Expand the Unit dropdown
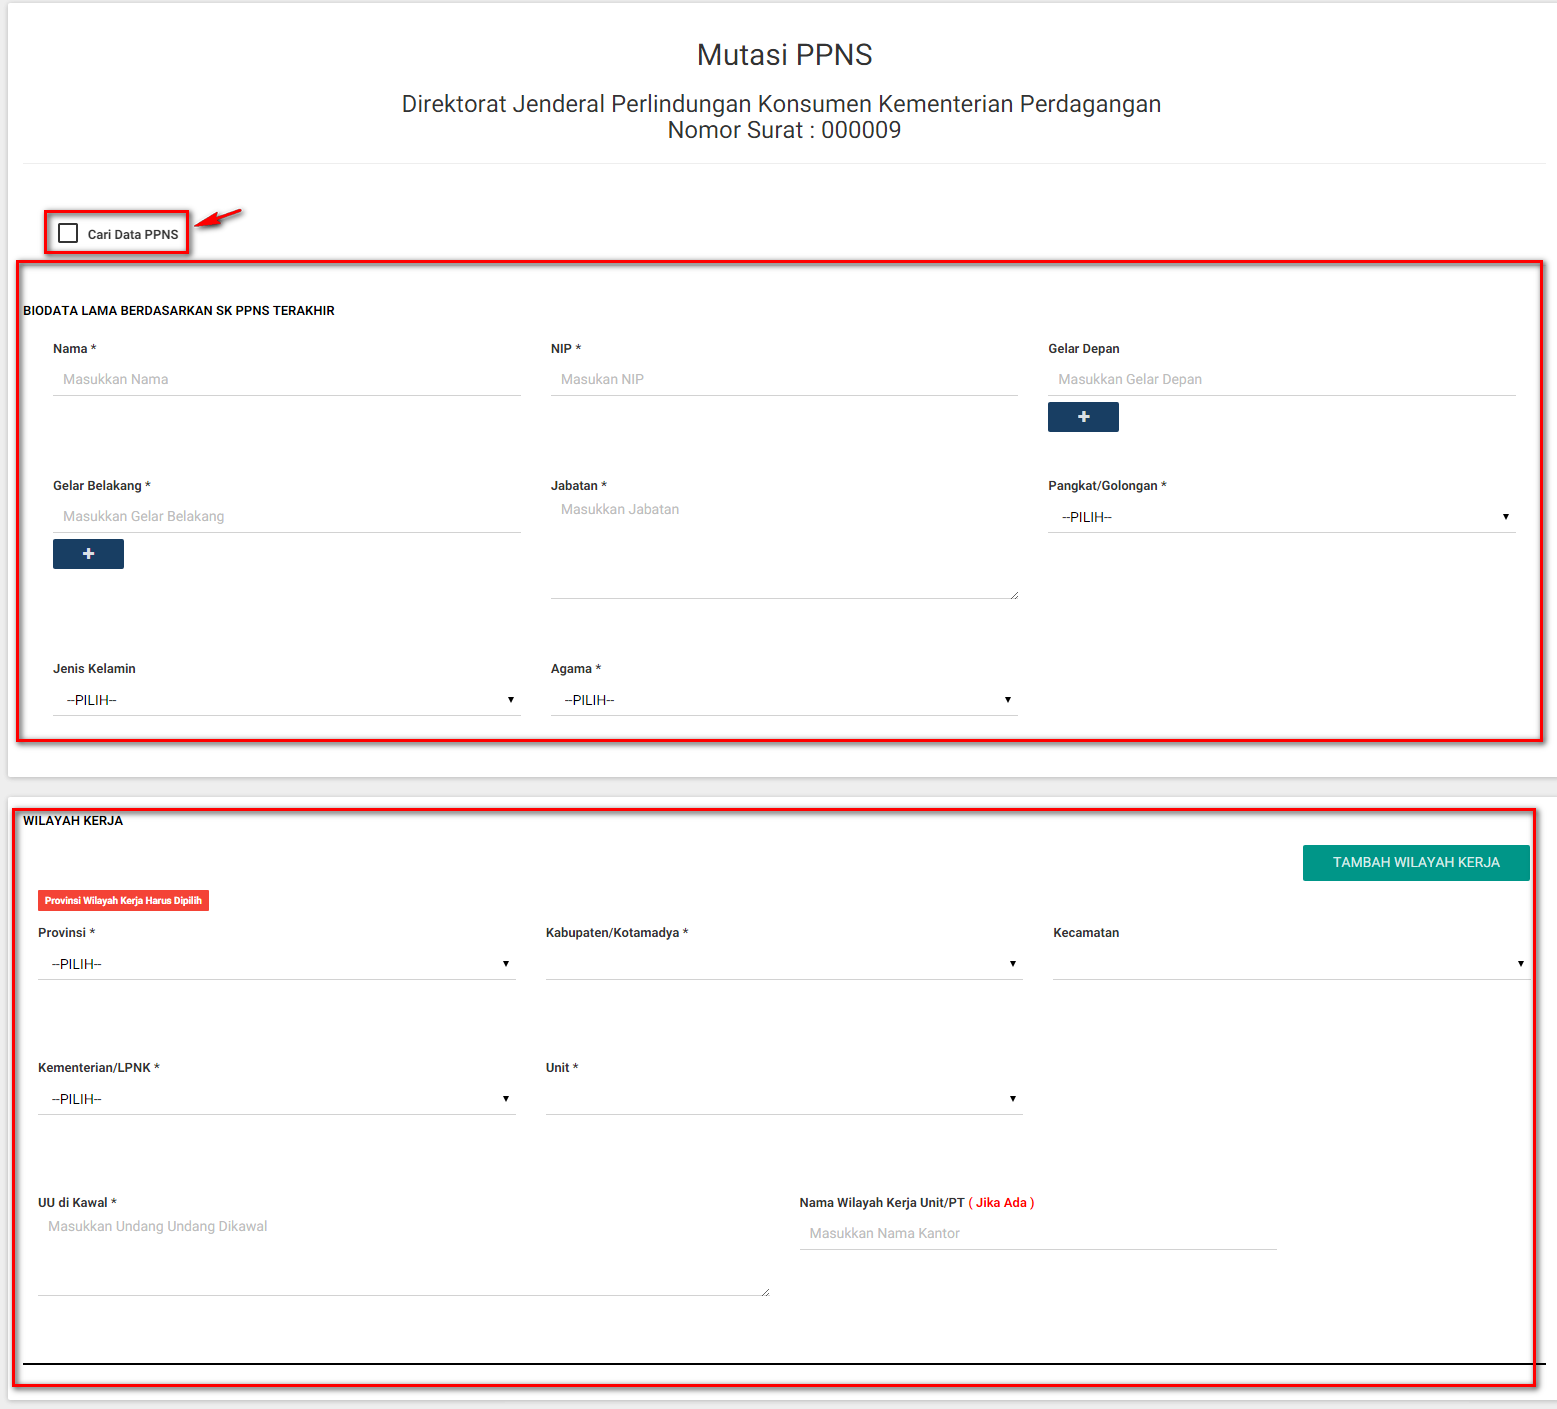 click(783, 1099)
